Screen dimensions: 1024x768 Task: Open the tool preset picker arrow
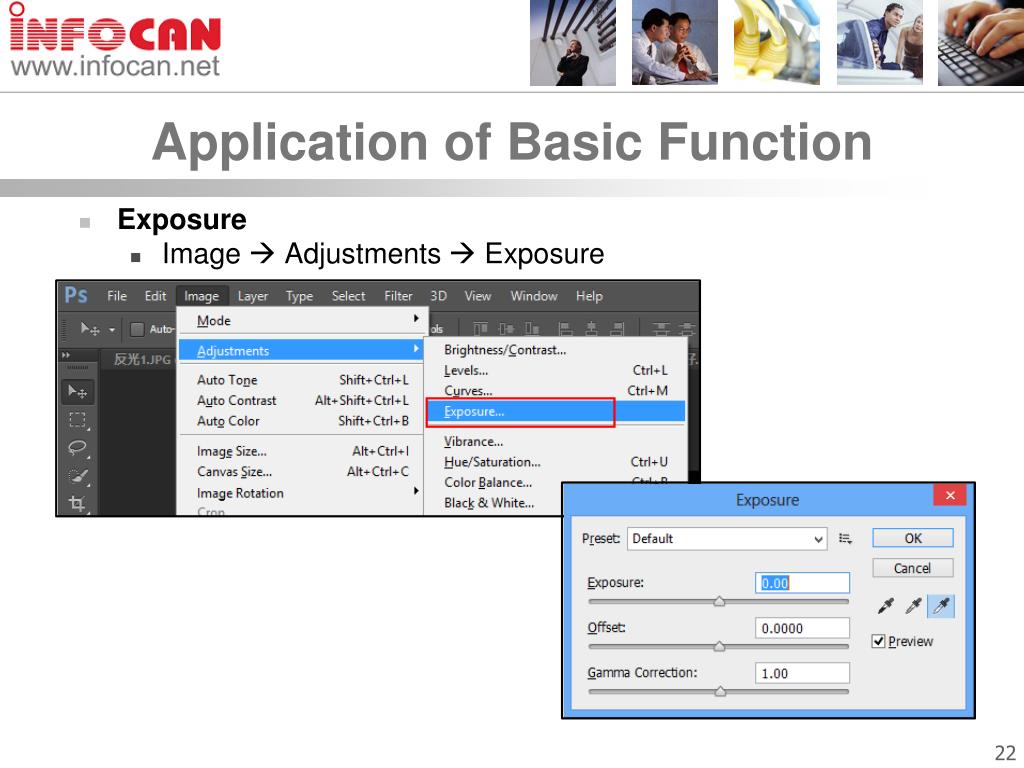coord(112,330)
